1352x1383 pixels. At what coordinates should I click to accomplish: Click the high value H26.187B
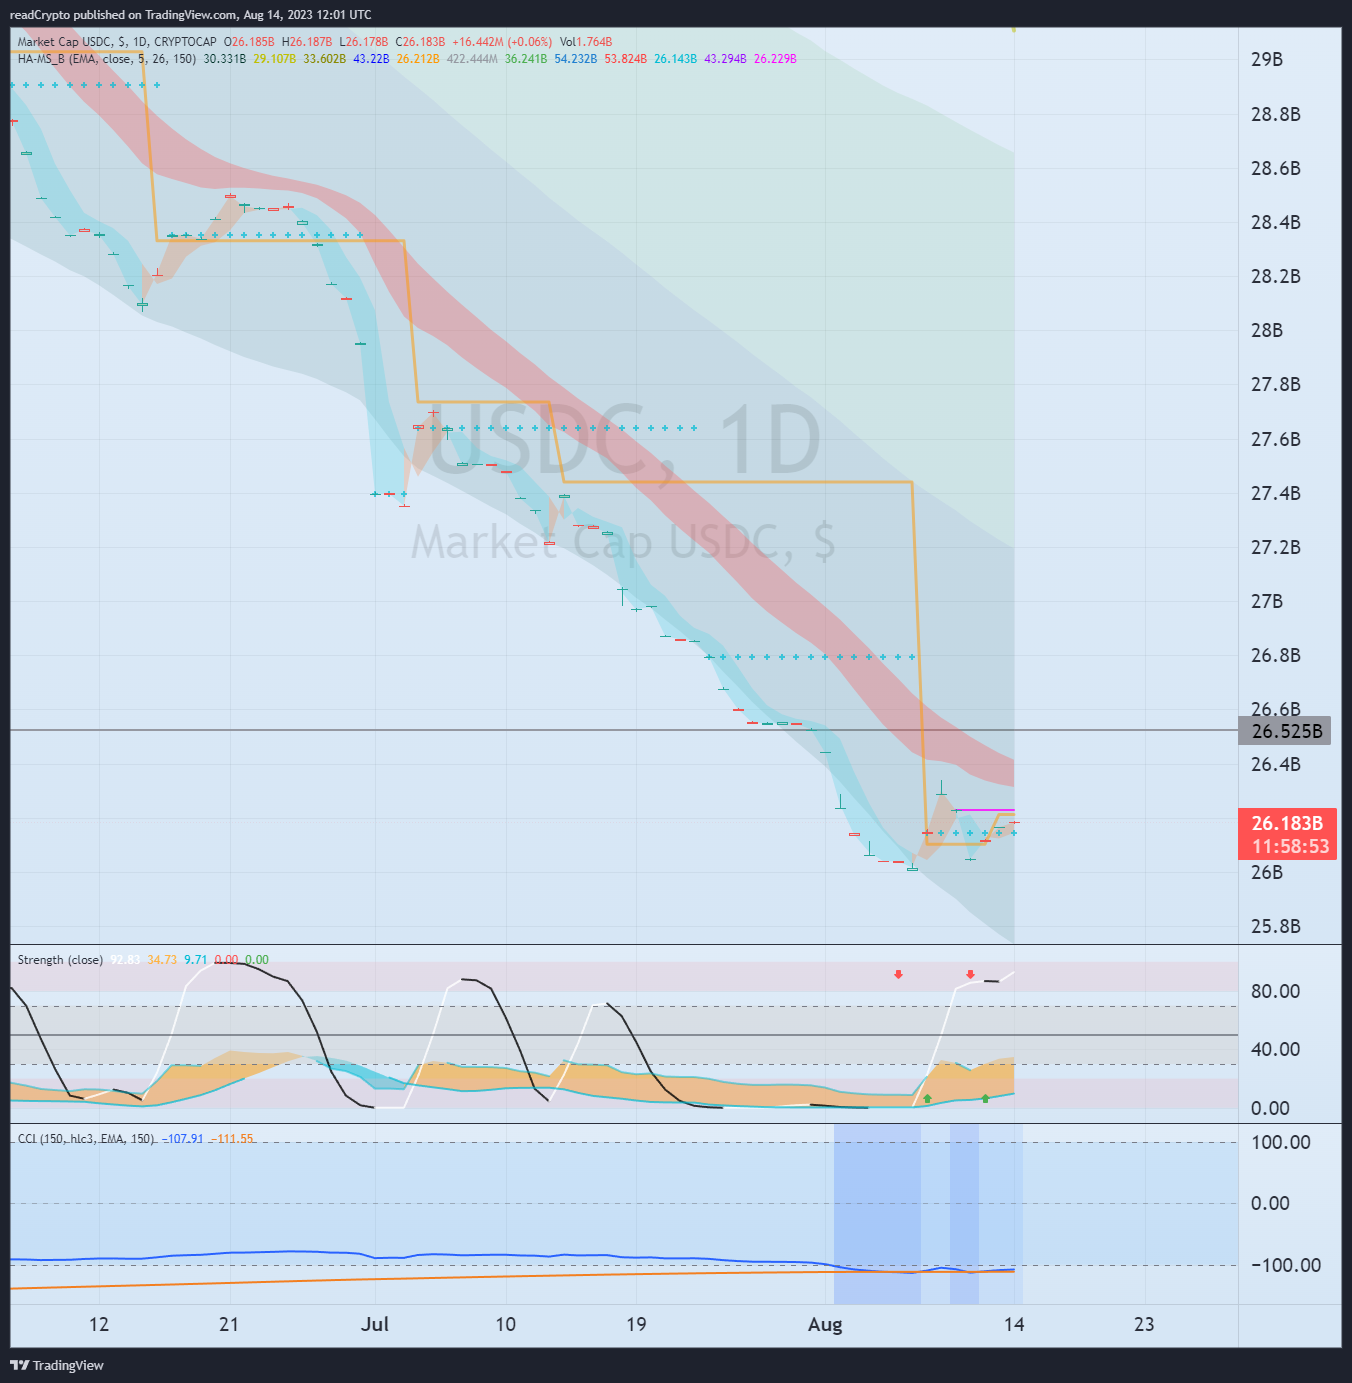307,42
